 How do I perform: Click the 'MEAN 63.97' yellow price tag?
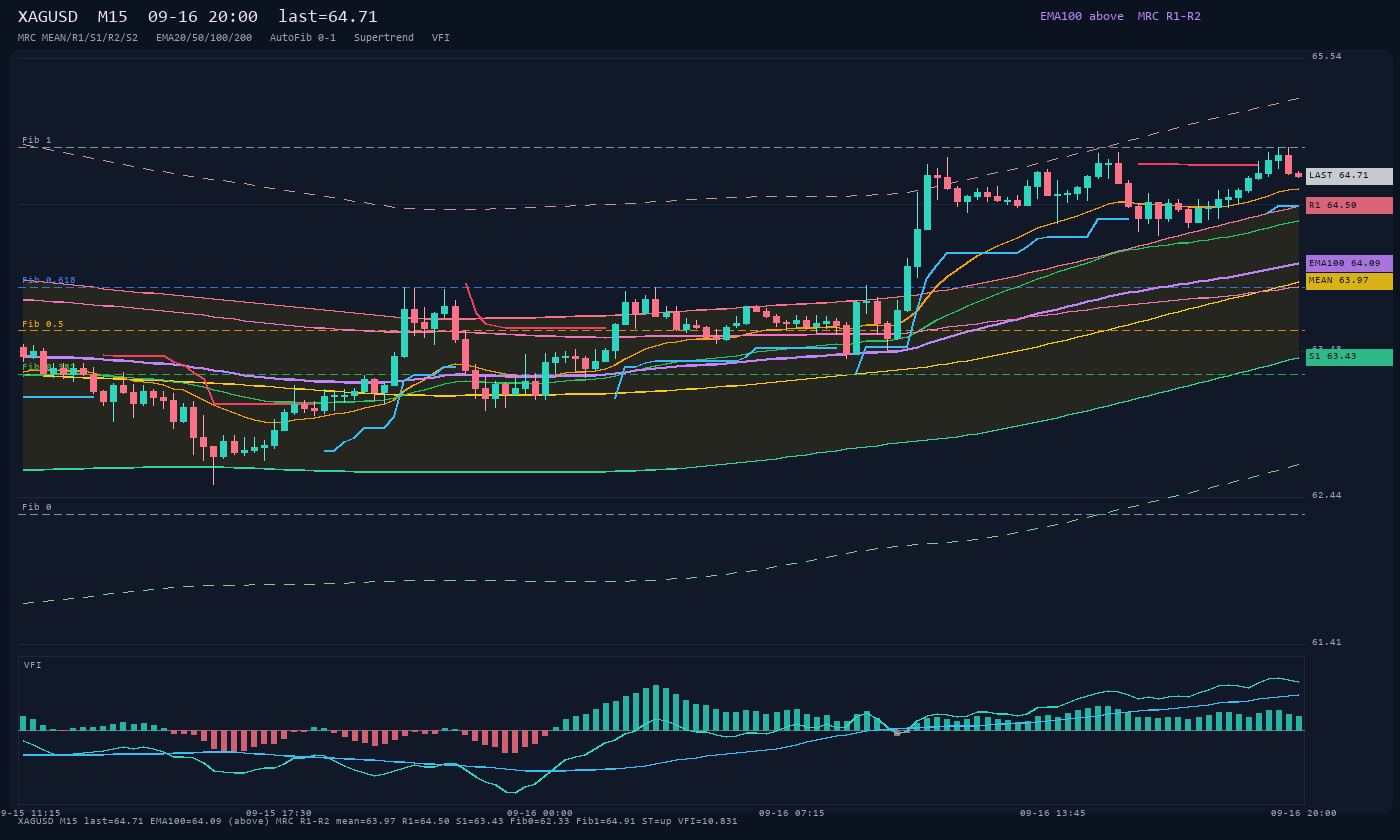pos(1349,281)
